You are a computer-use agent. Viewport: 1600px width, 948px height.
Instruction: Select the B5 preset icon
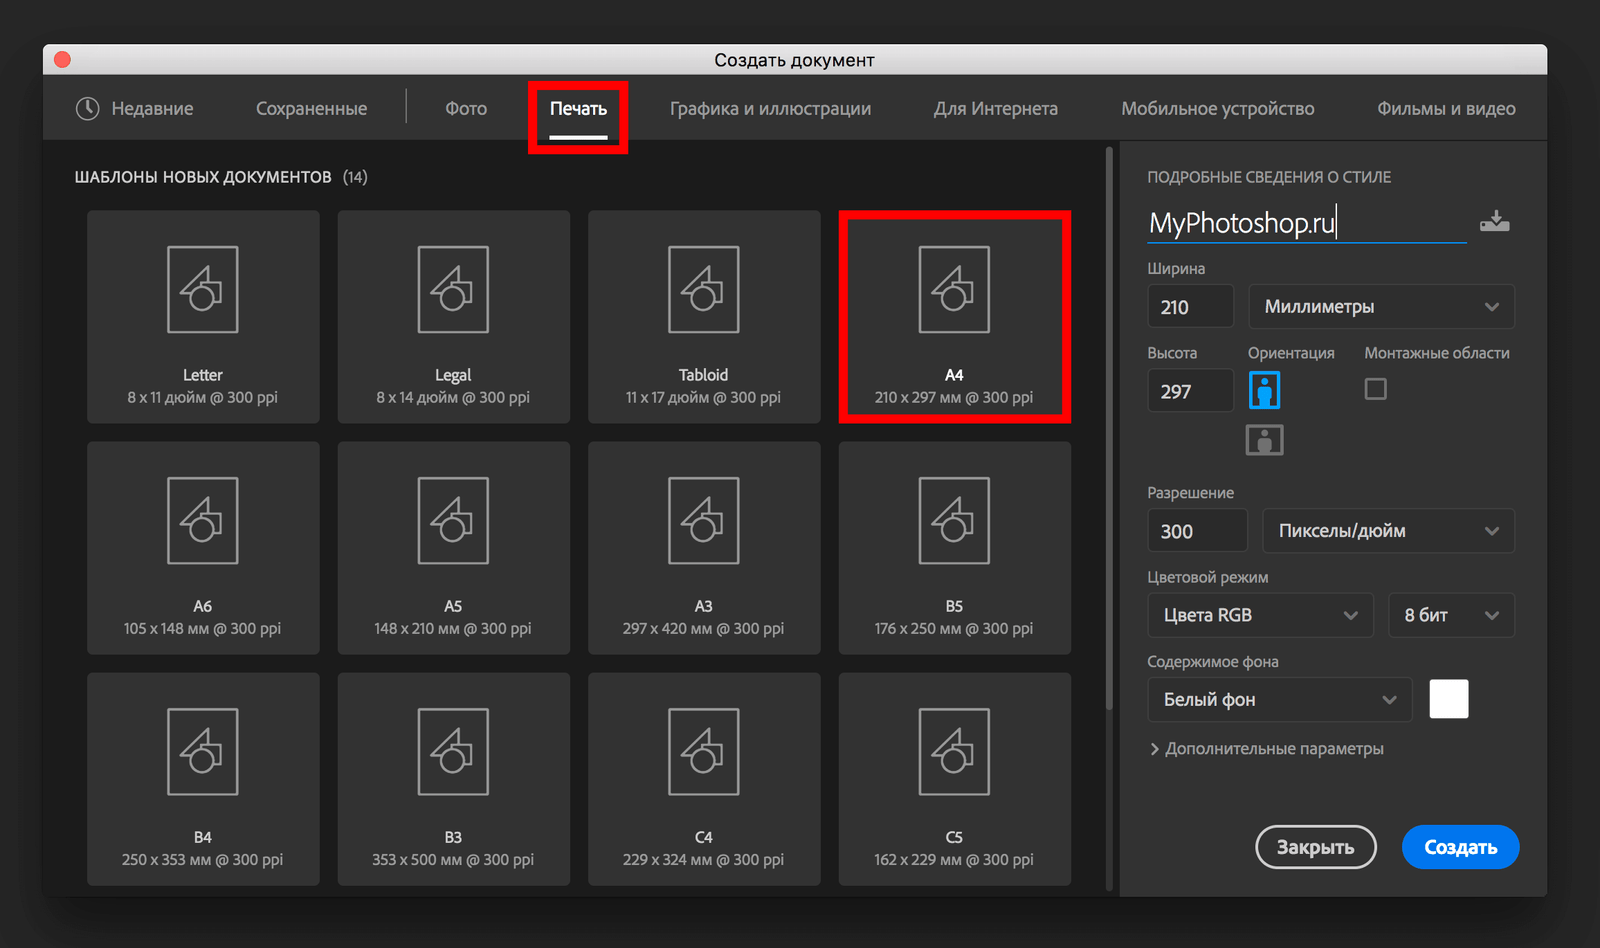click(954, 521)
